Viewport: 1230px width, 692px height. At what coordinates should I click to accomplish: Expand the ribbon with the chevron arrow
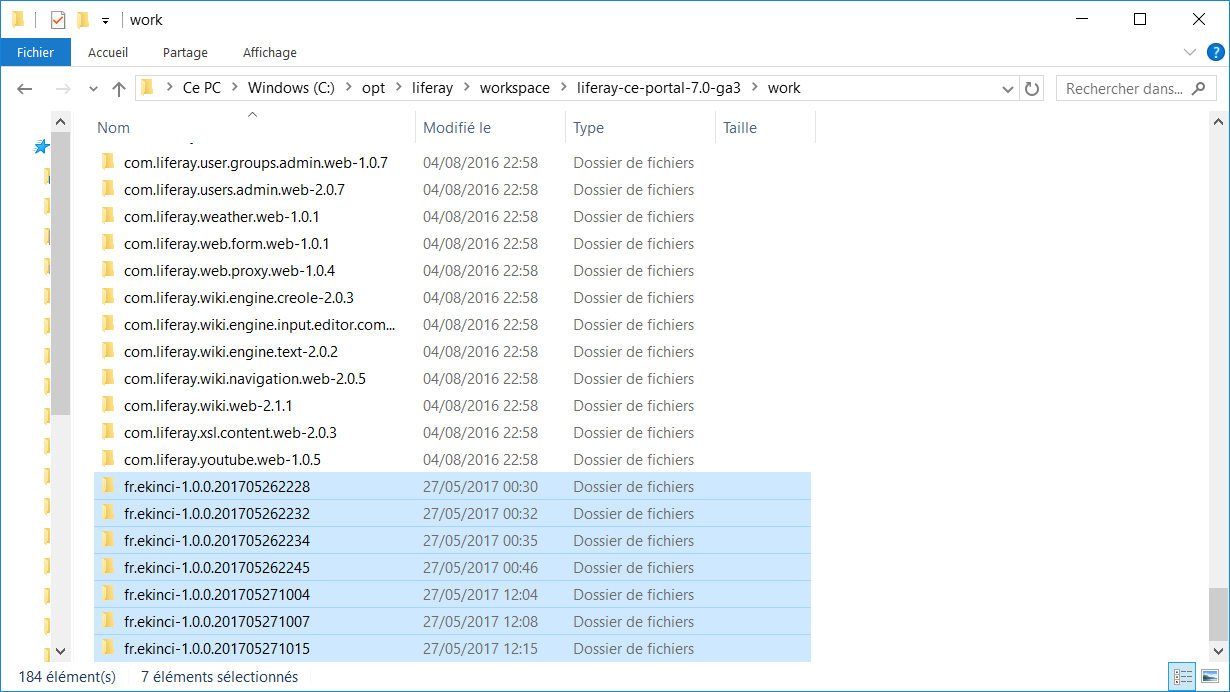[x=1190, y=52]
